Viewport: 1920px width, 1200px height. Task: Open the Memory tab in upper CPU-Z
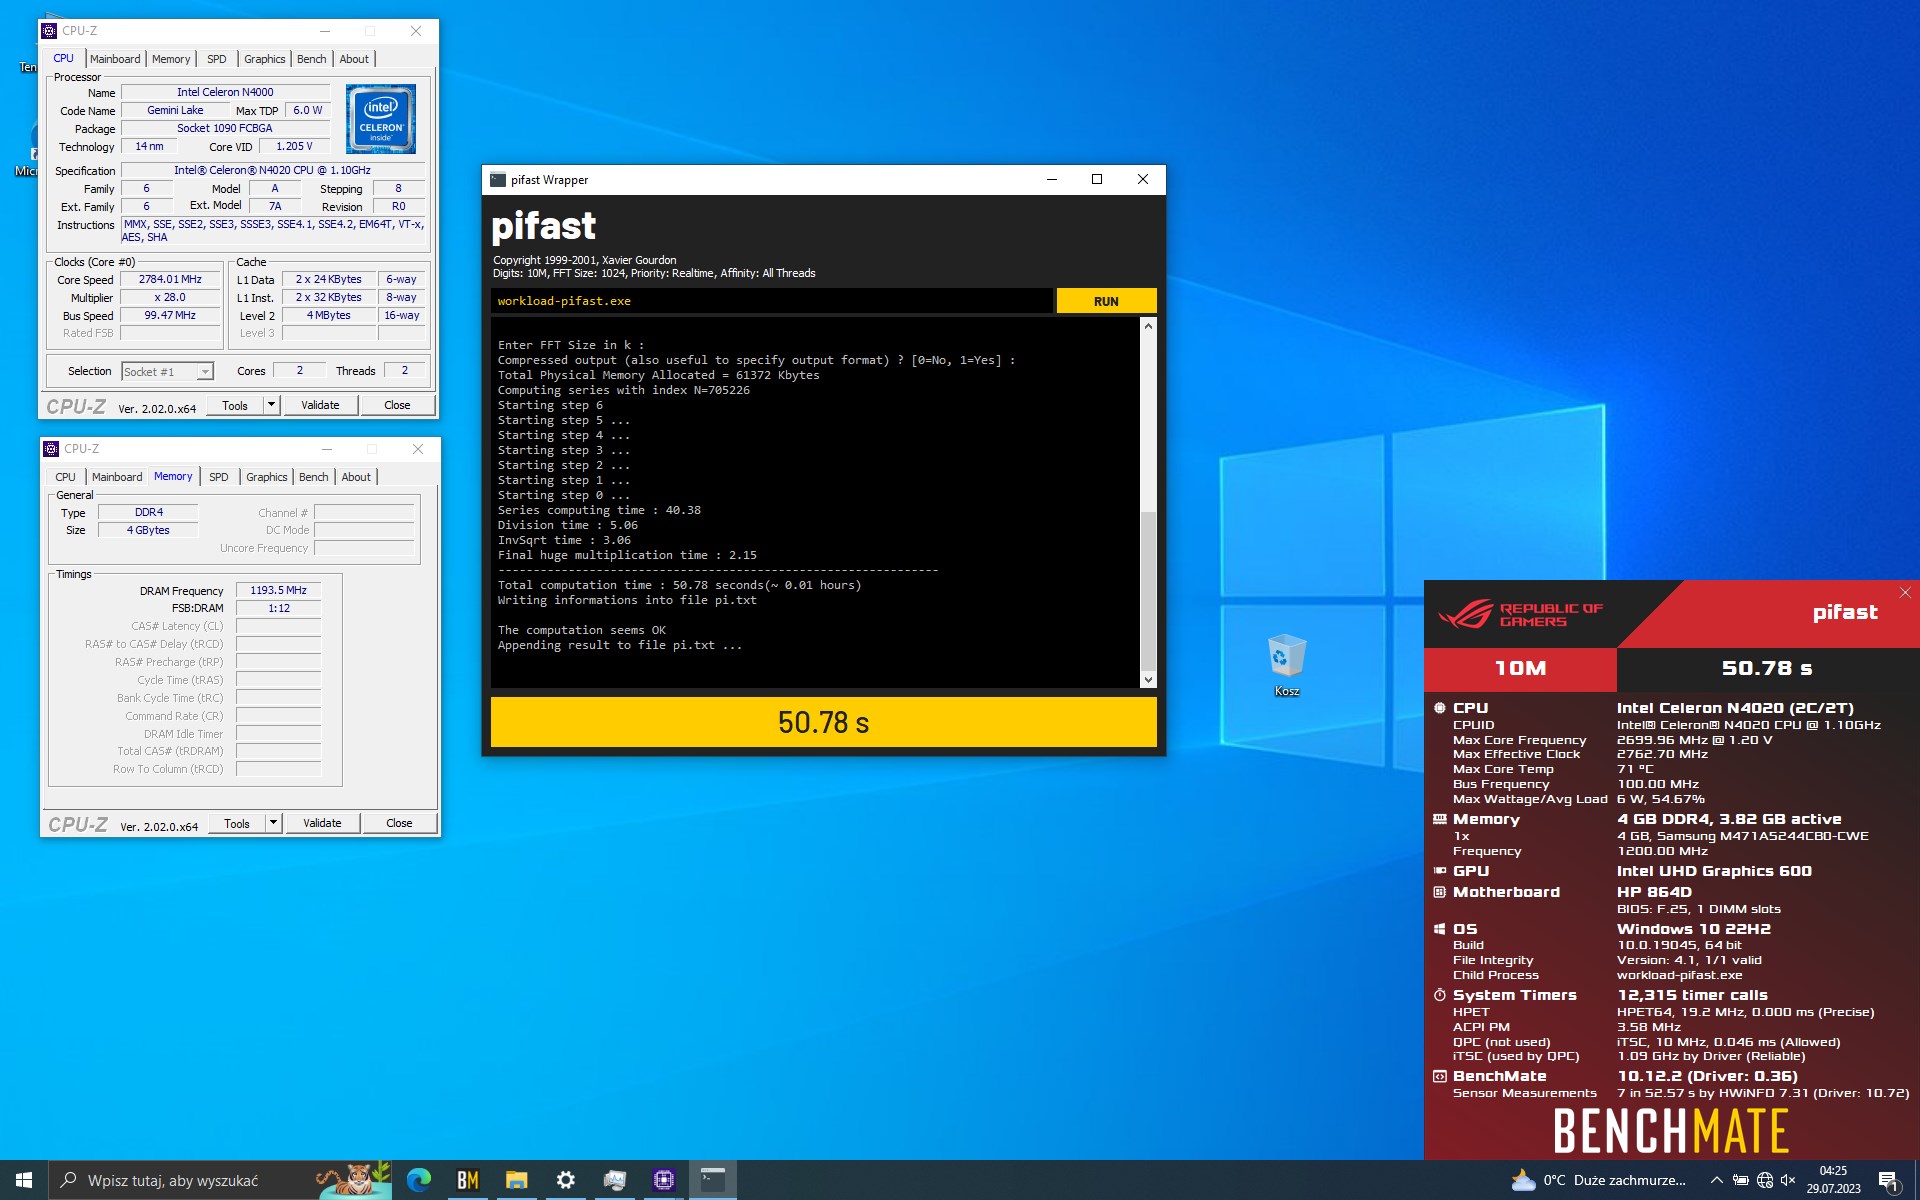(x=171, y=59)
